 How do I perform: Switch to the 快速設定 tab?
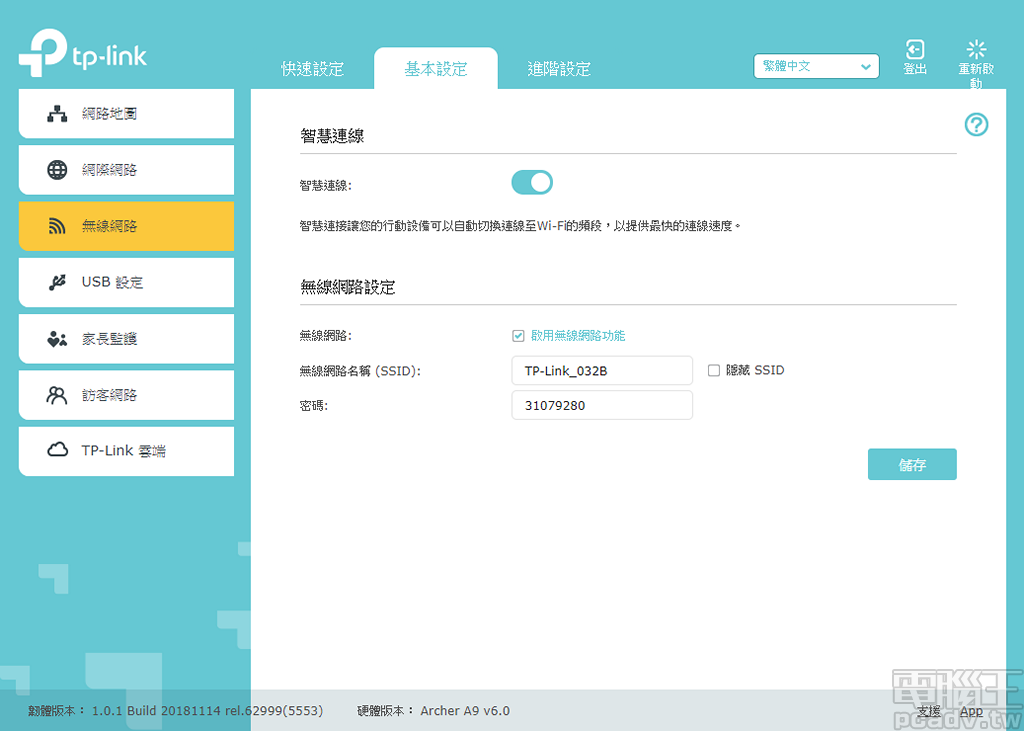pyautogui.click(x=312, y=69)
